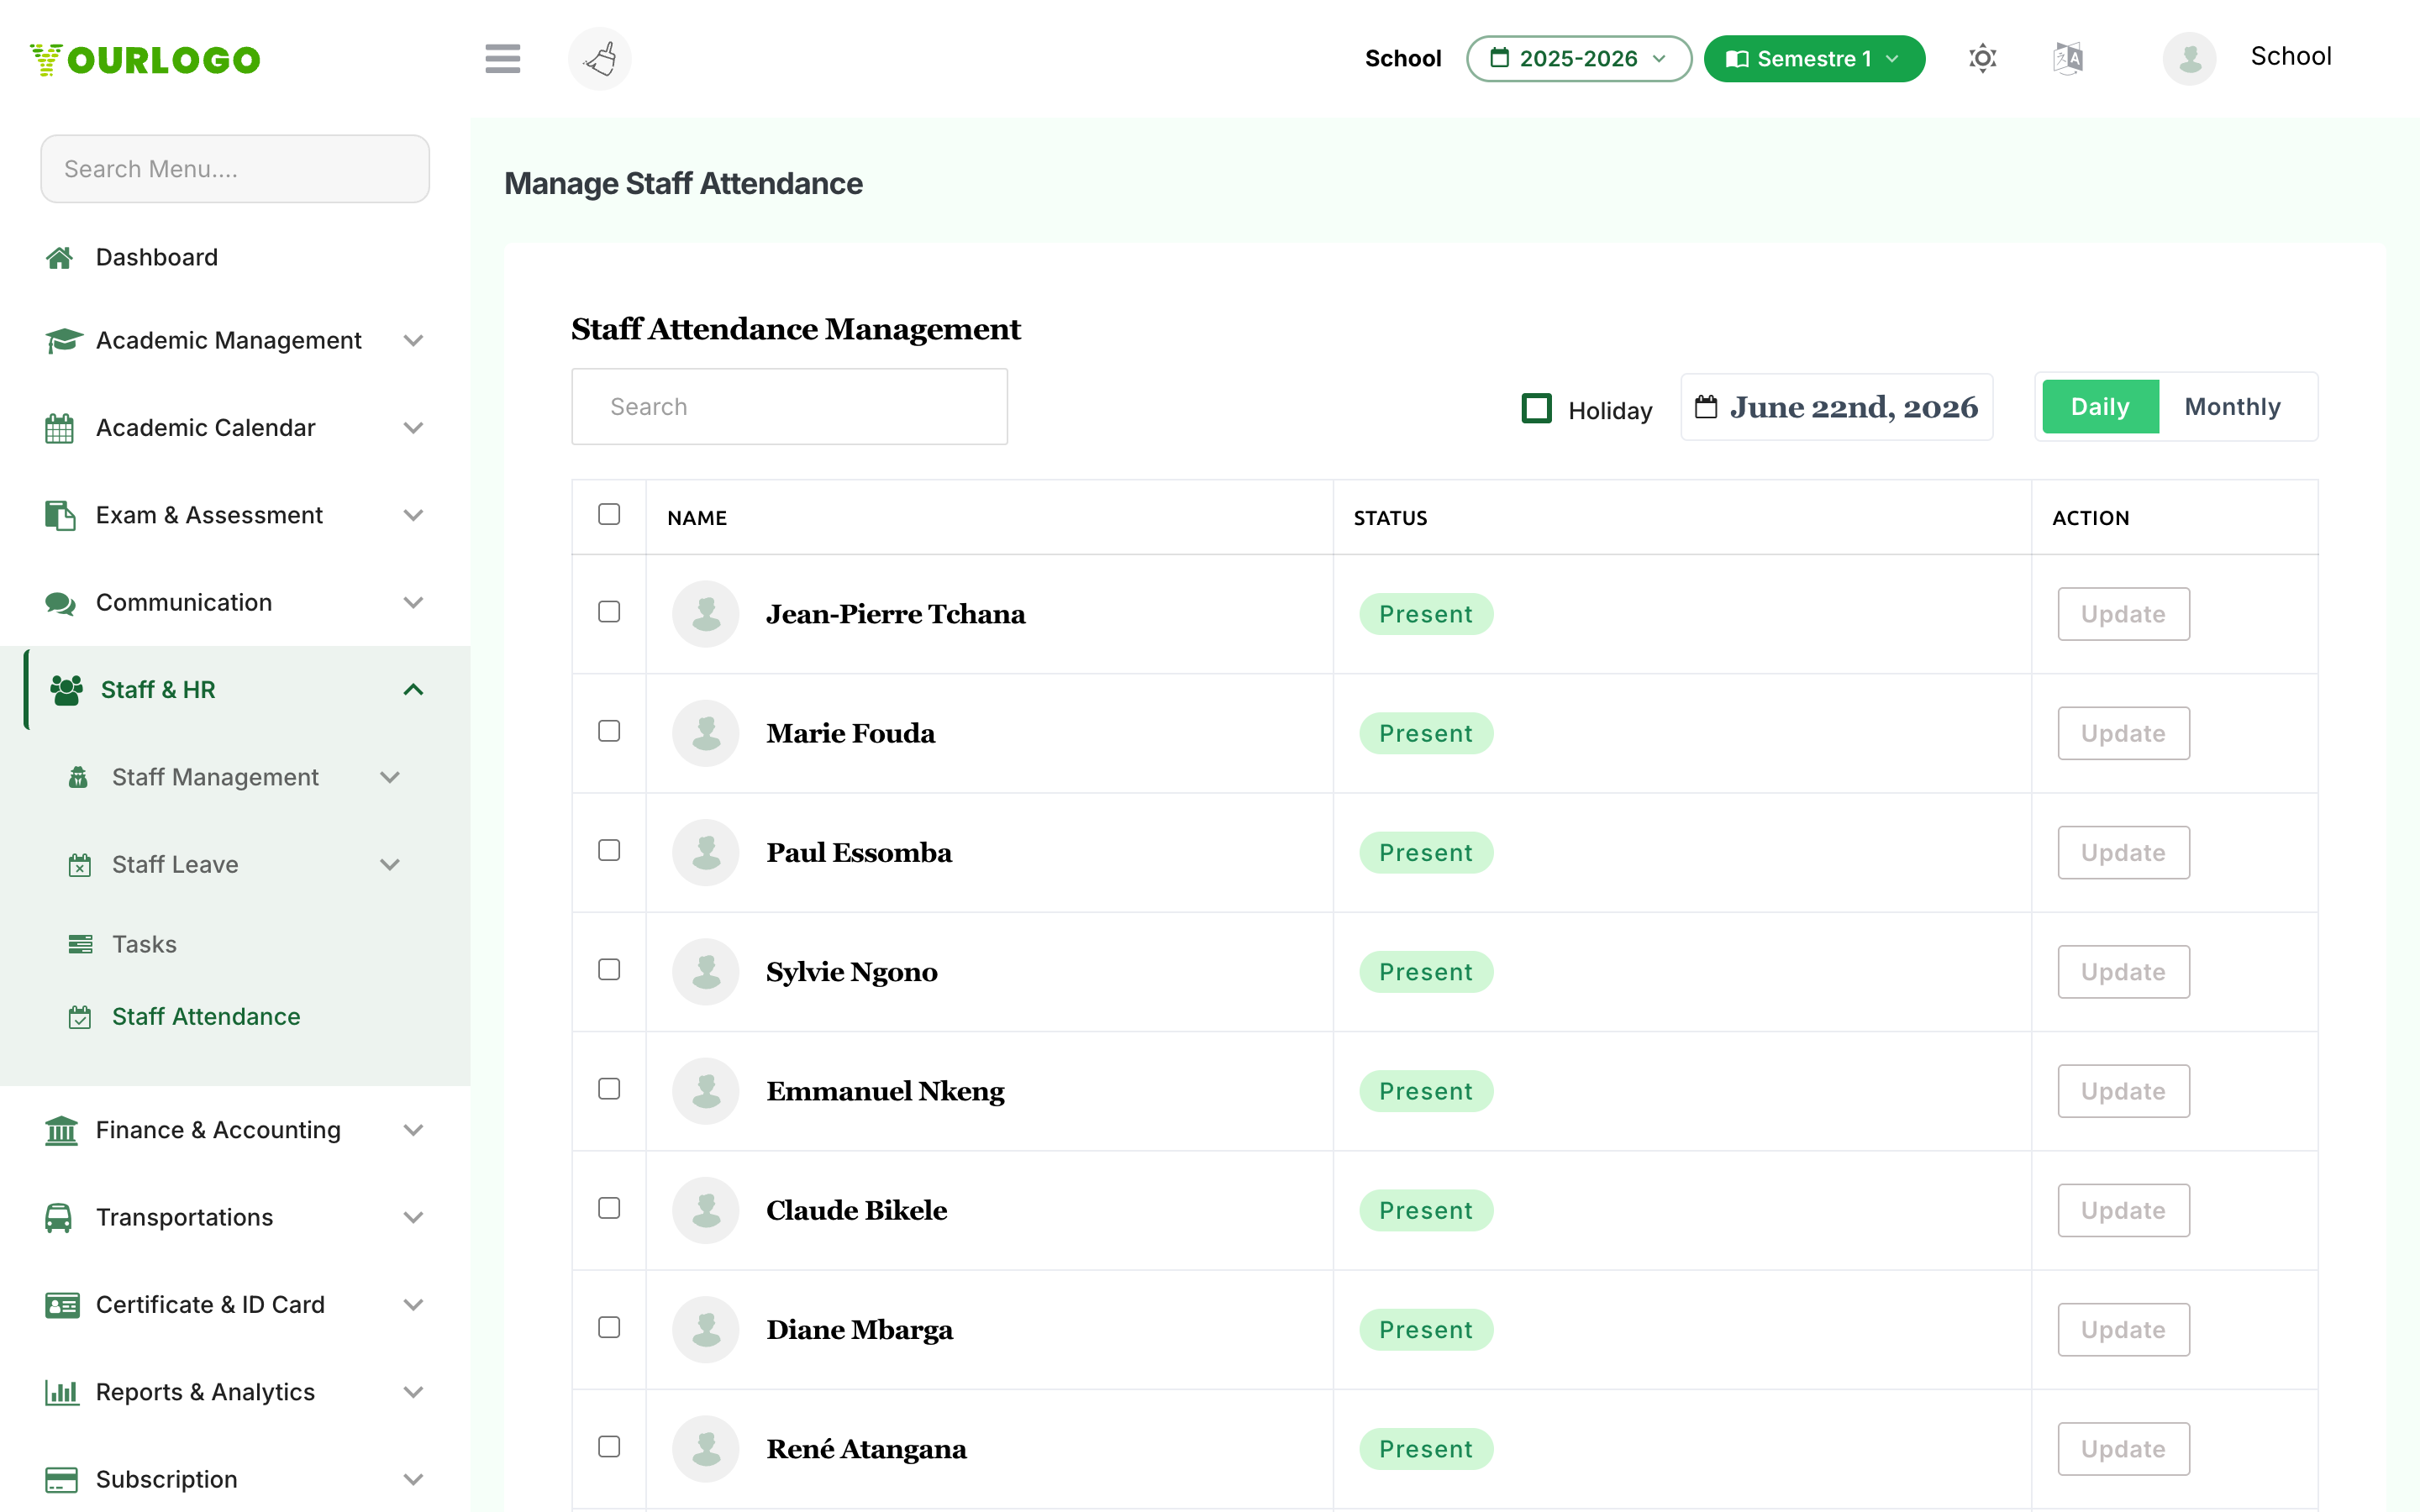Click Update for Jean-Pierre Tchana

tap(2123, 614)
